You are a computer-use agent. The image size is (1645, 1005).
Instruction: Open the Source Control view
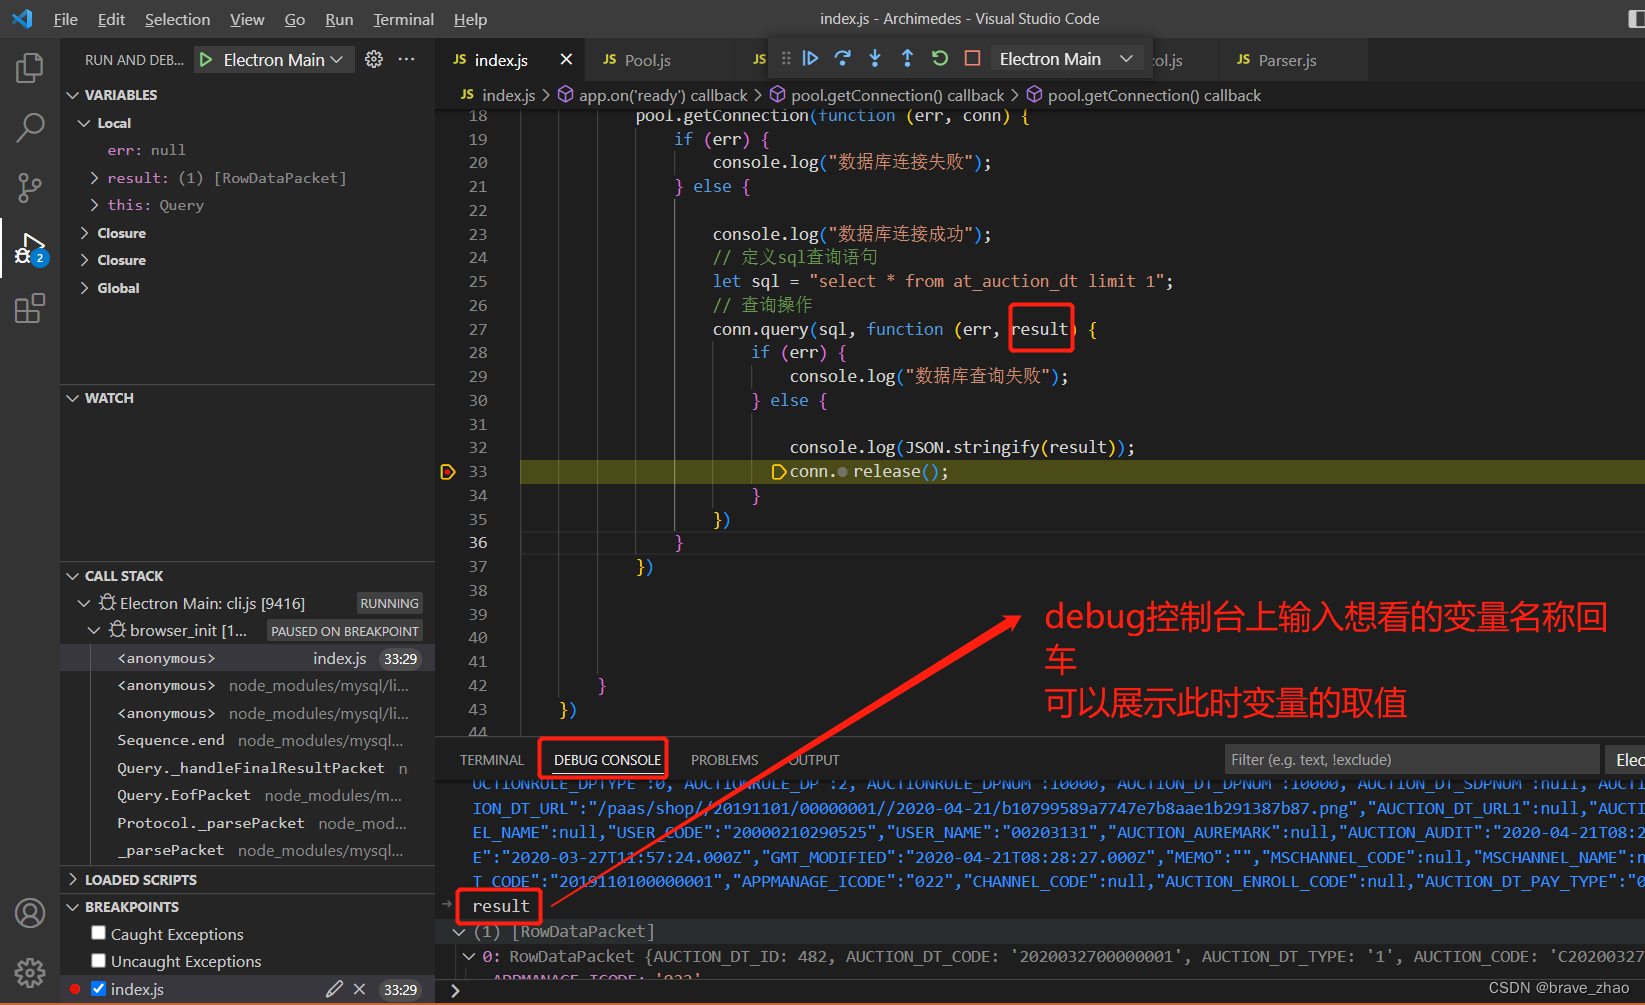30,187
